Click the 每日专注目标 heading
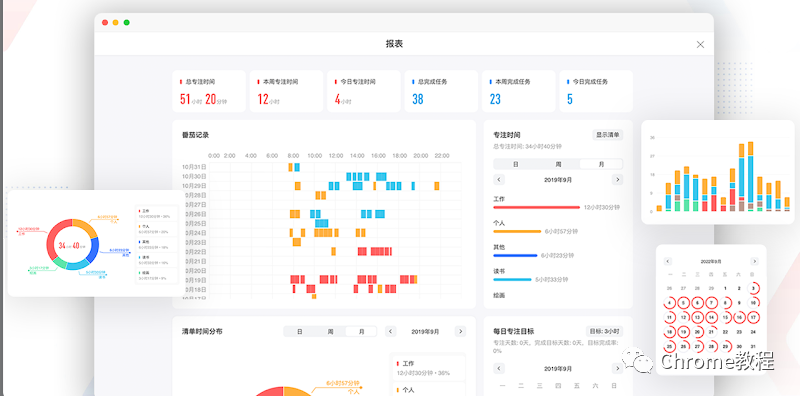This screenshot has width=800, height=396. 514,331
